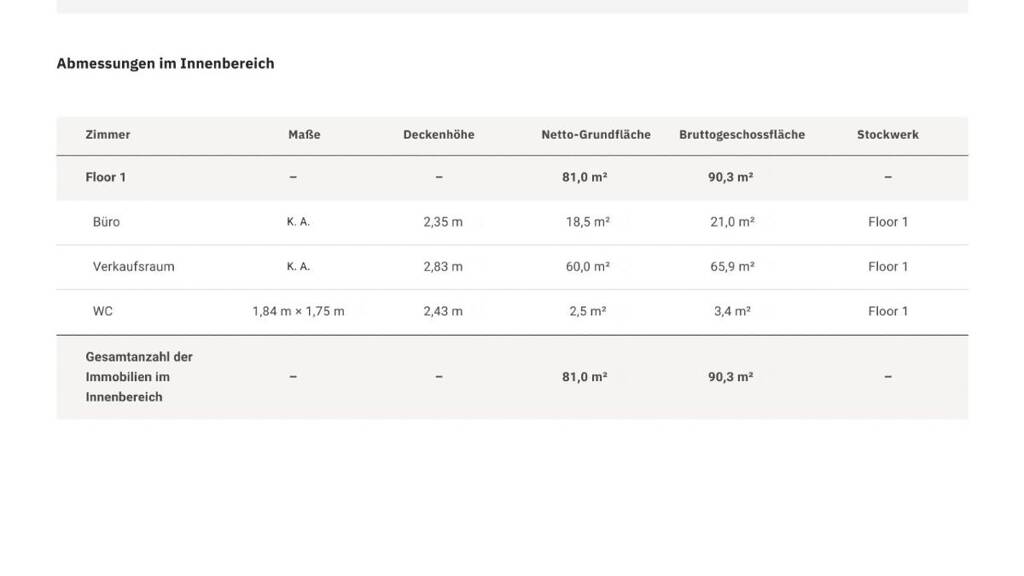
Task: Click the 90,3 m² value in the total row
Action: [731, 377]
